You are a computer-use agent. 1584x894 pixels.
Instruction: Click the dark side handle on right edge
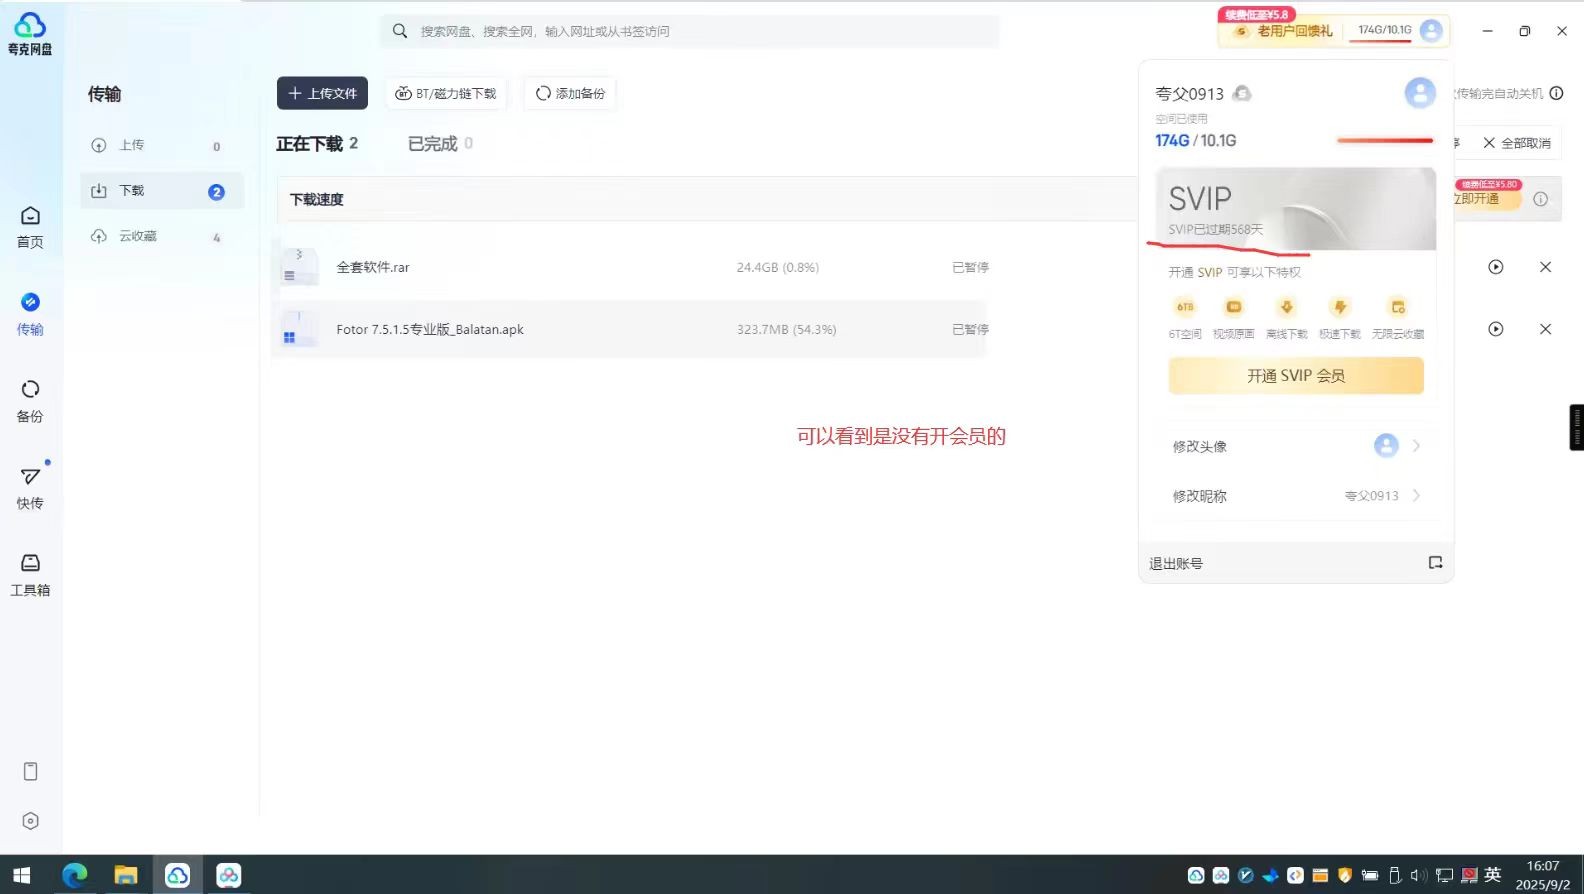[x=1577, y=427]
